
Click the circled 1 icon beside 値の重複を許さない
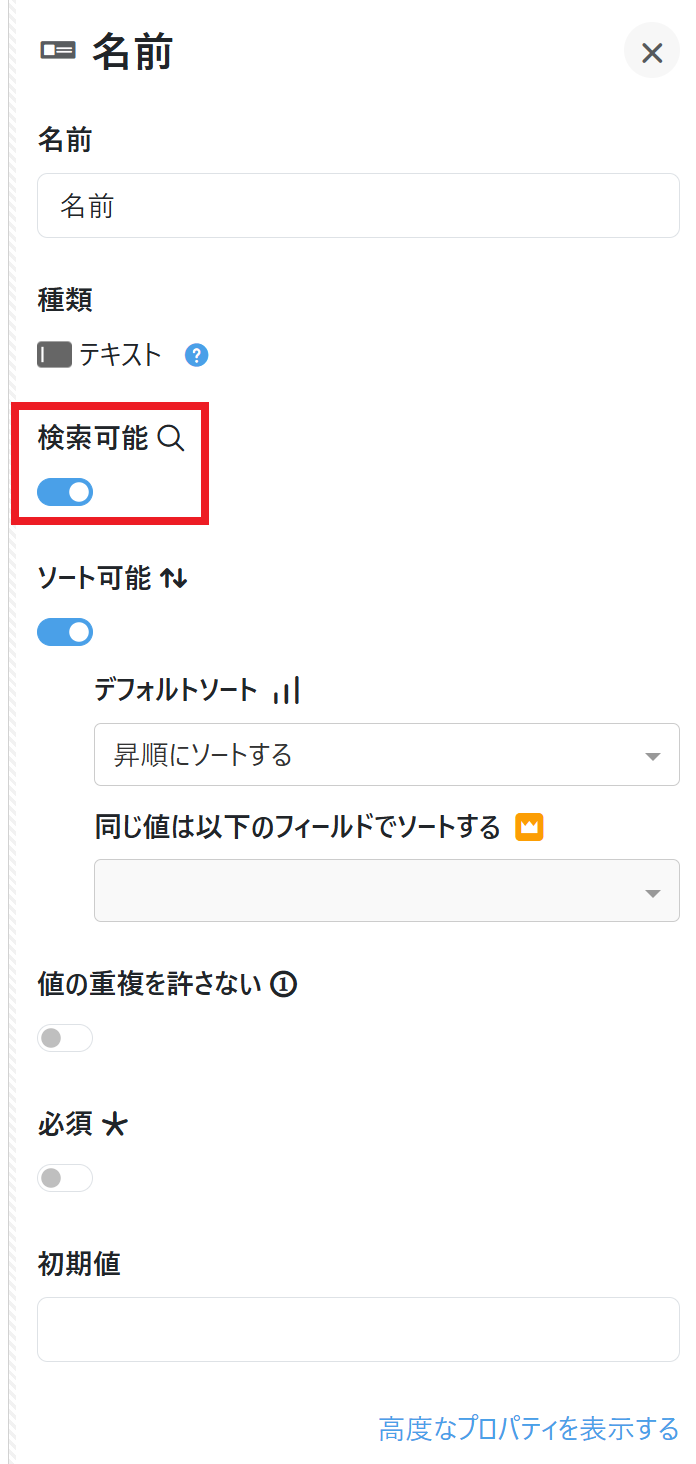284,985
